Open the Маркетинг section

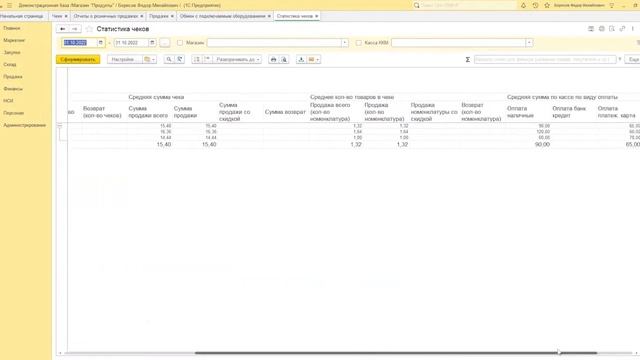[14, 40]
